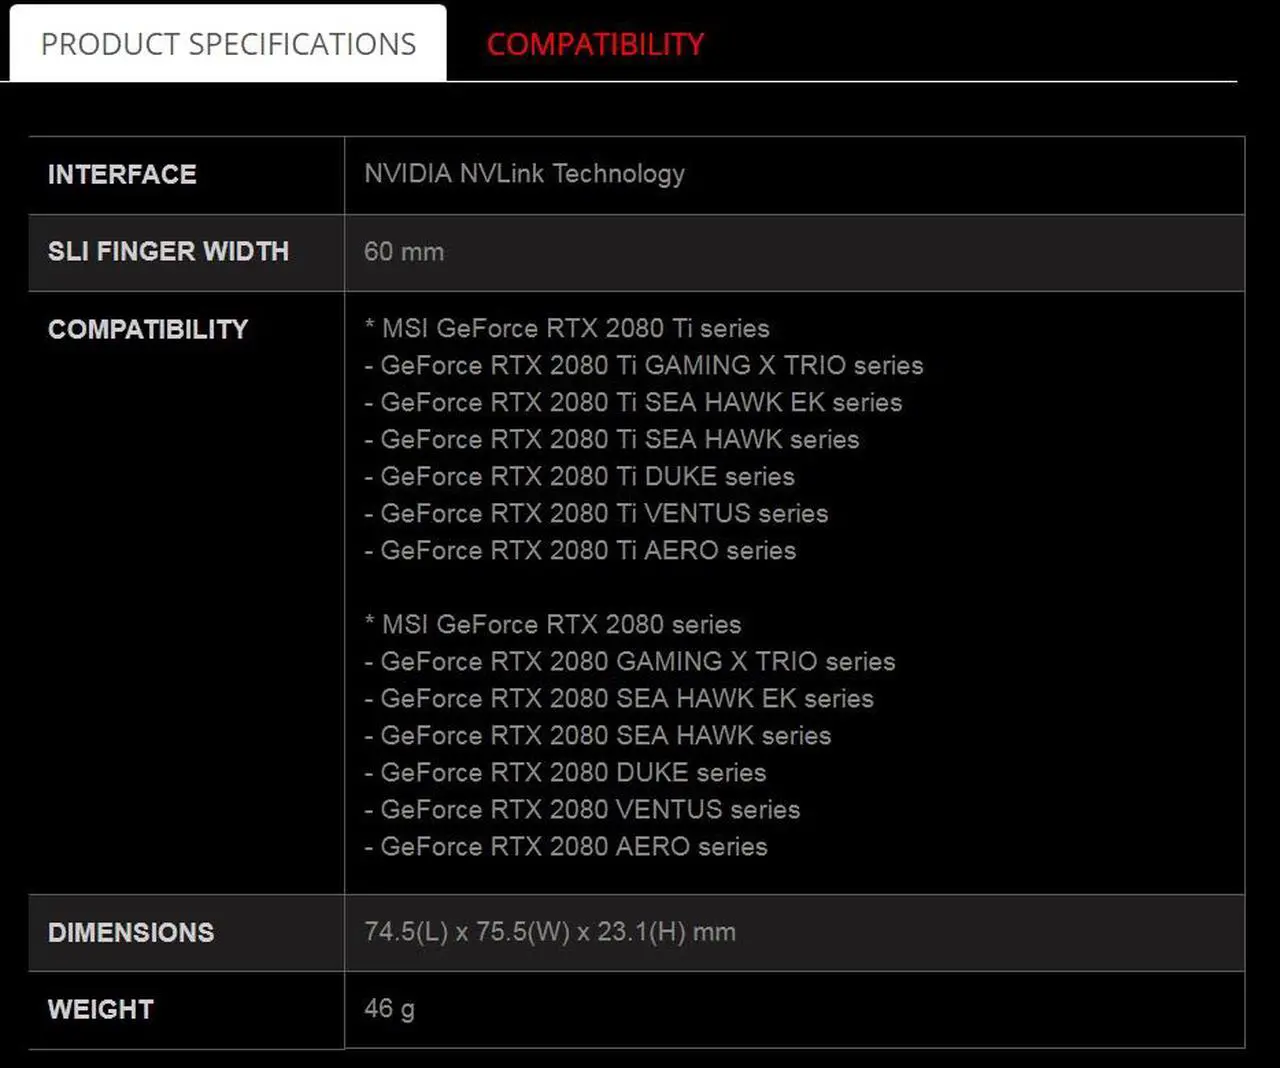Click the COMPATIBILITY row header
The width and height of the screenshot is (1280, 1068).
[148, 329]
